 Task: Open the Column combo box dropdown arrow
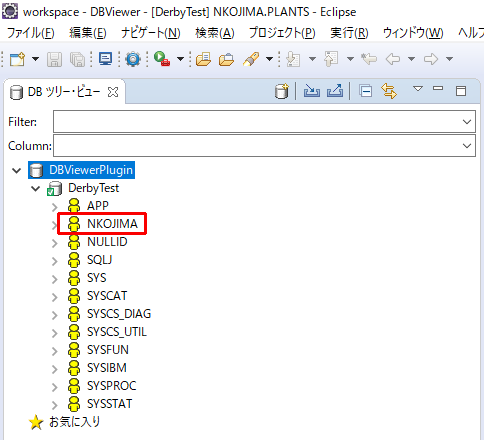(x=467, y=146)
